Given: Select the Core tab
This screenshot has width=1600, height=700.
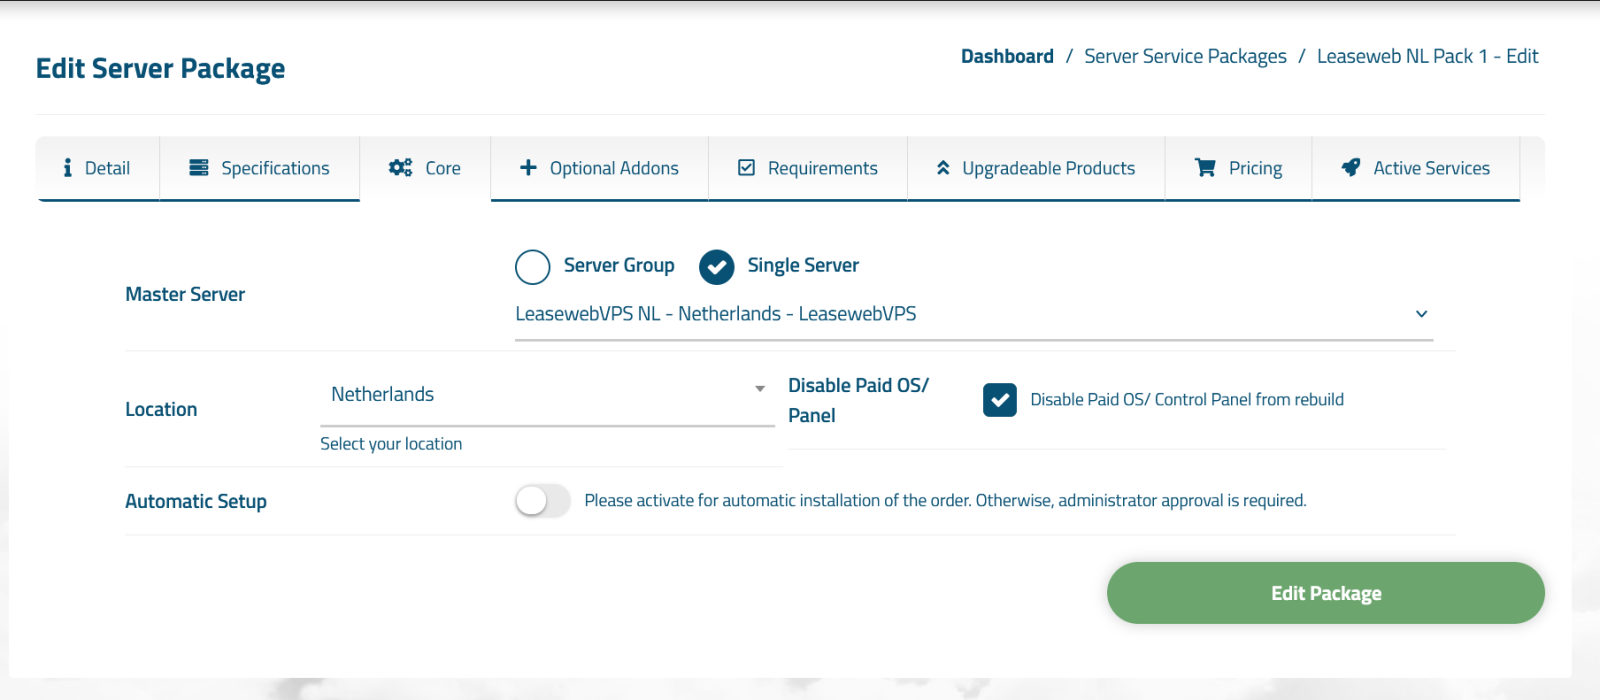Looking at the screenshot, I should click(425, 168).
